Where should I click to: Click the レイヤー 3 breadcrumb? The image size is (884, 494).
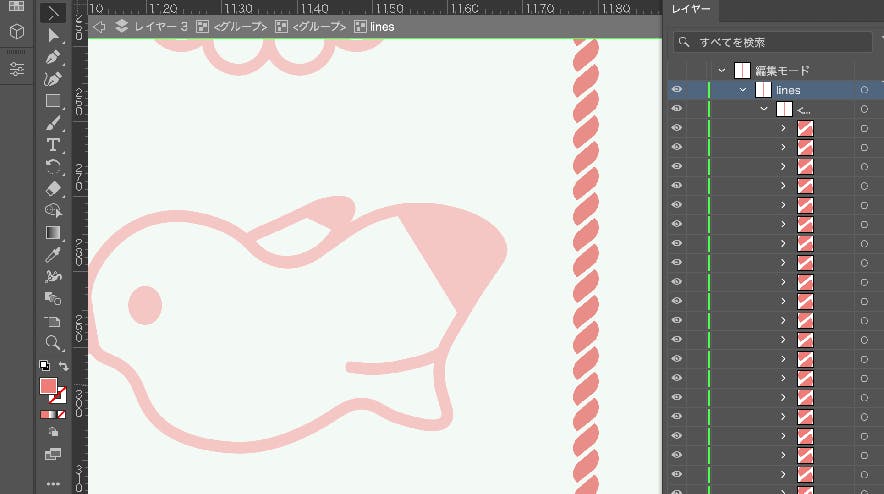pyautogui.click(x=161, y=27)
